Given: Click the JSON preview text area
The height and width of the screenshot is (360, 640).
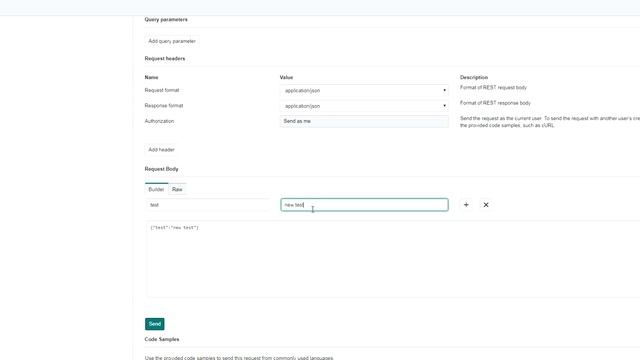Looking at the screenshot, I should click(x=392, y=259).
